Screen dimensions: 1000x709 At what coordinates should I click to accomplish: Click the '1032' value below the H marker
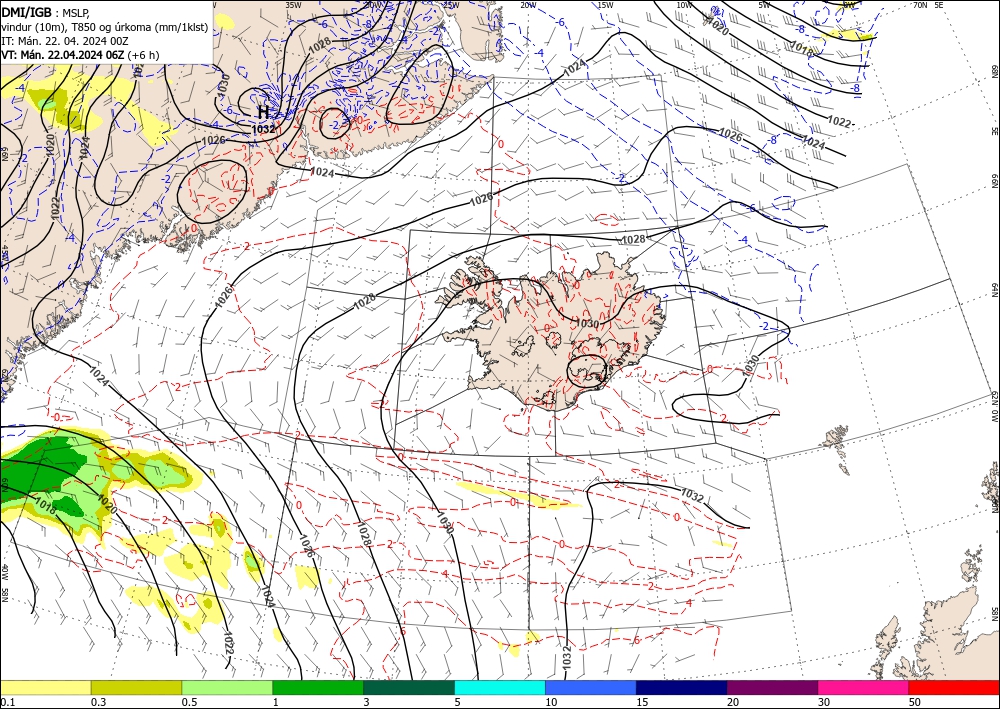[x=263, y=129]
